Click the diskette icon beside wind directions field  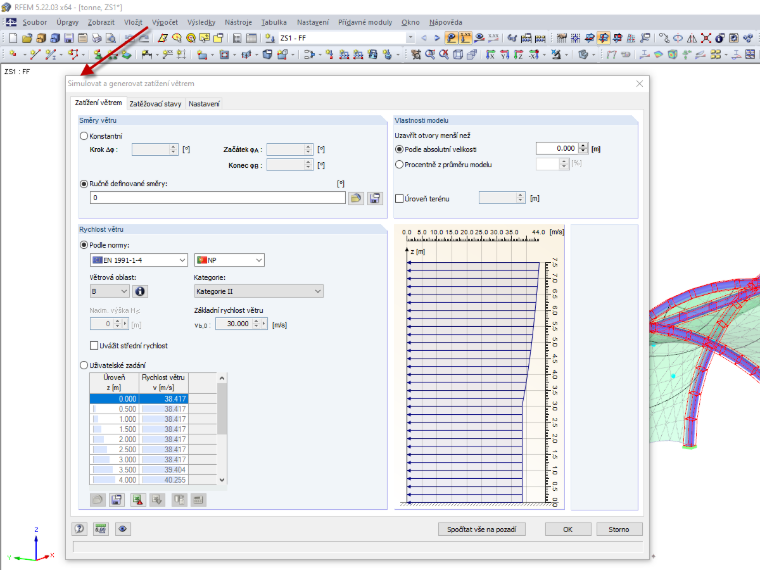coord(375,198)
